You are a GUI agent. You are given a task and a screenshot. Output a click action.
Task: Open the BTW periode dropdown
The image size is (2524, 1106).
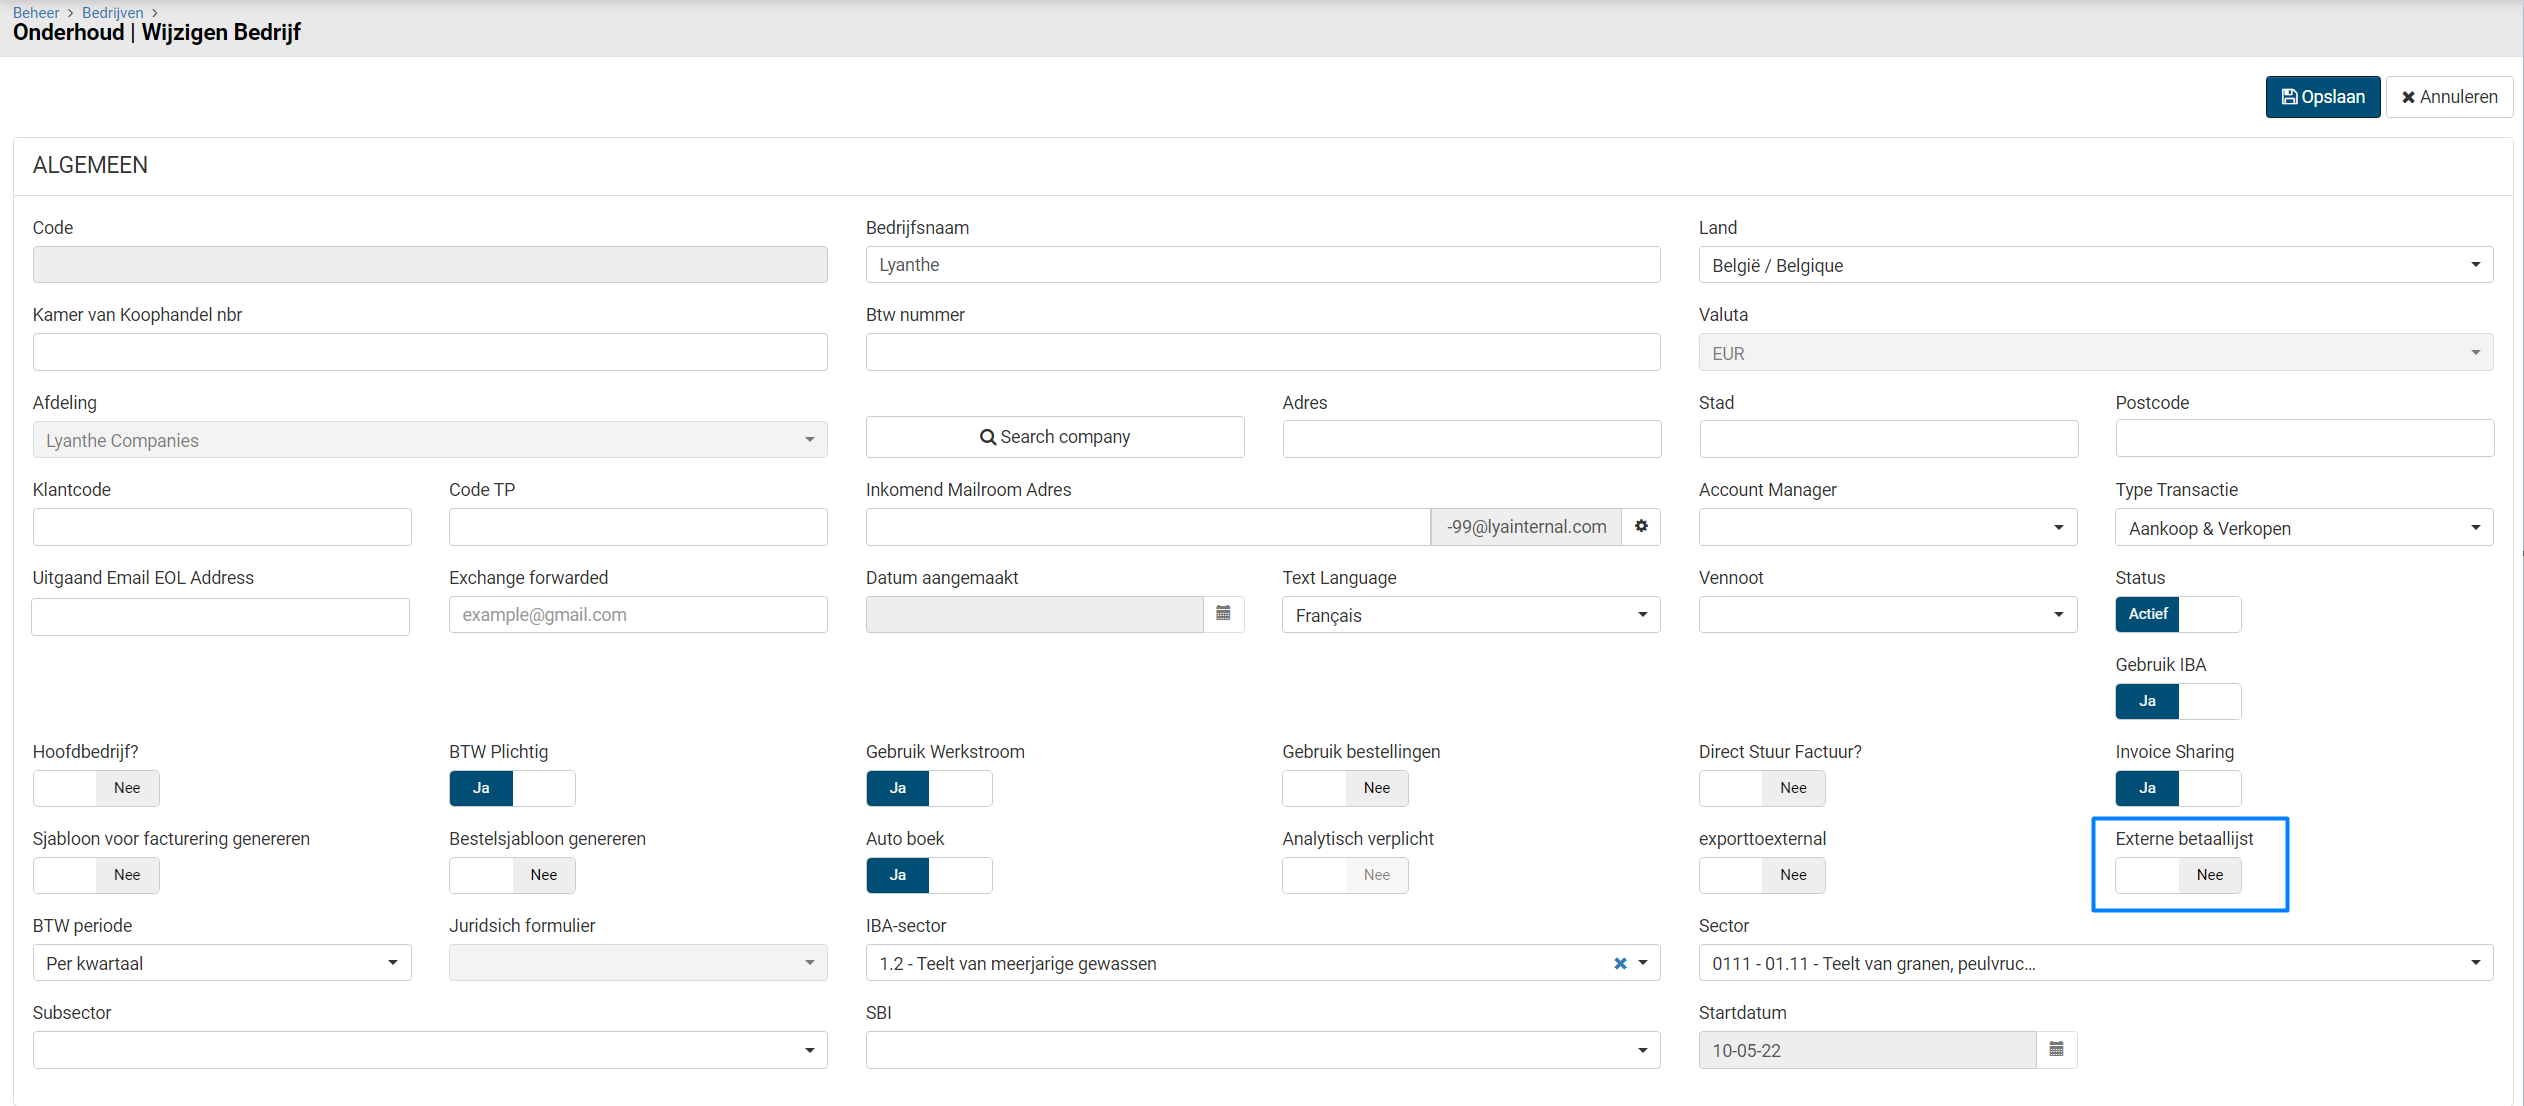pyautogui.click(x=221, y=963)
